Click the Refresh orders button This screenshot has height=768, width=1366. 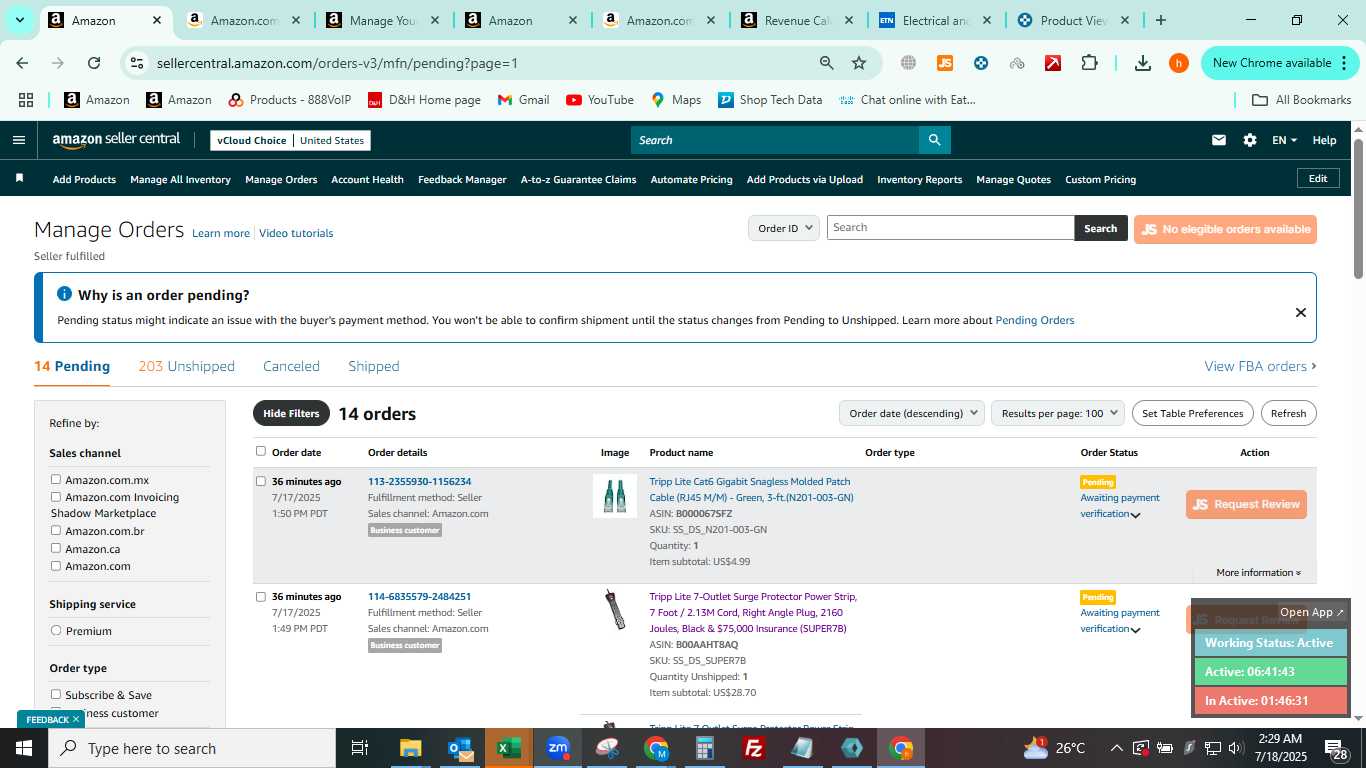(x=1288, y=413)
